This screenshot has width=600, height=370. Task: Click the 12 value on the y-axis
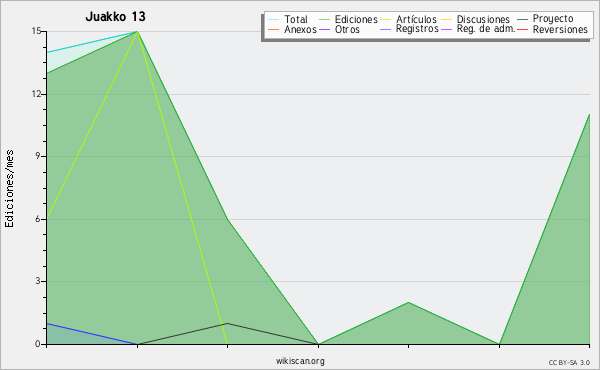[x=36, y=94]
